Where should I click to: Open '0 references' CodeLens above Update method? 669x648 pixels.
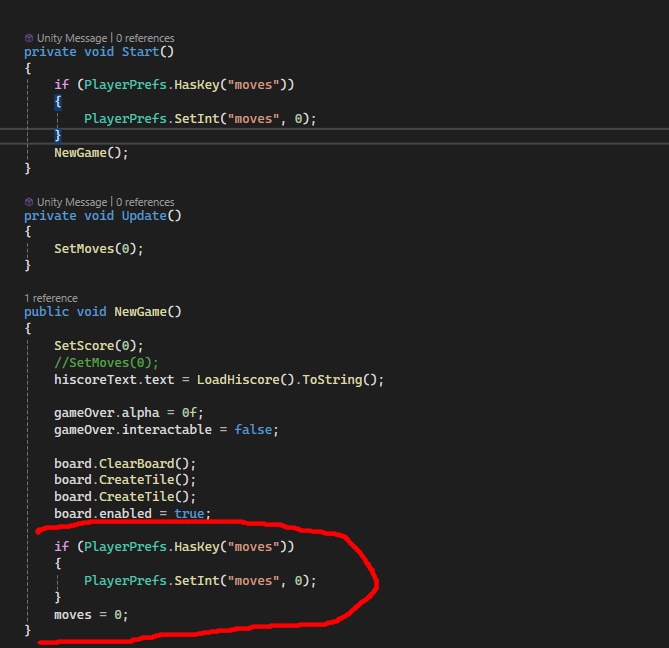tap(145, 202)
